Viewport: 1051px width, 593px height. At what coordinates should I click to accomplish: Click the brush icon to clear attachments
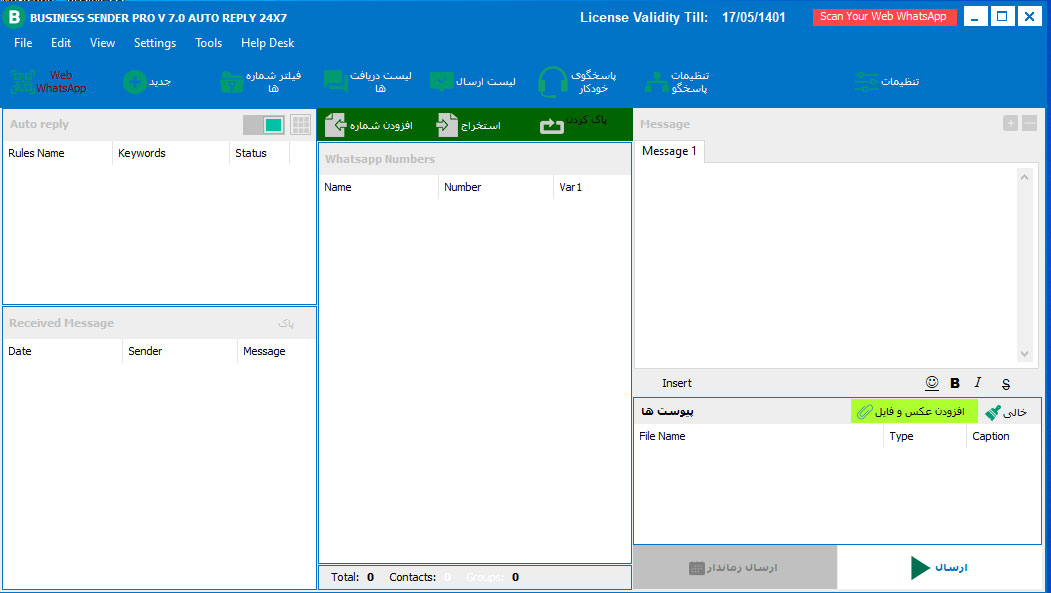992,412
